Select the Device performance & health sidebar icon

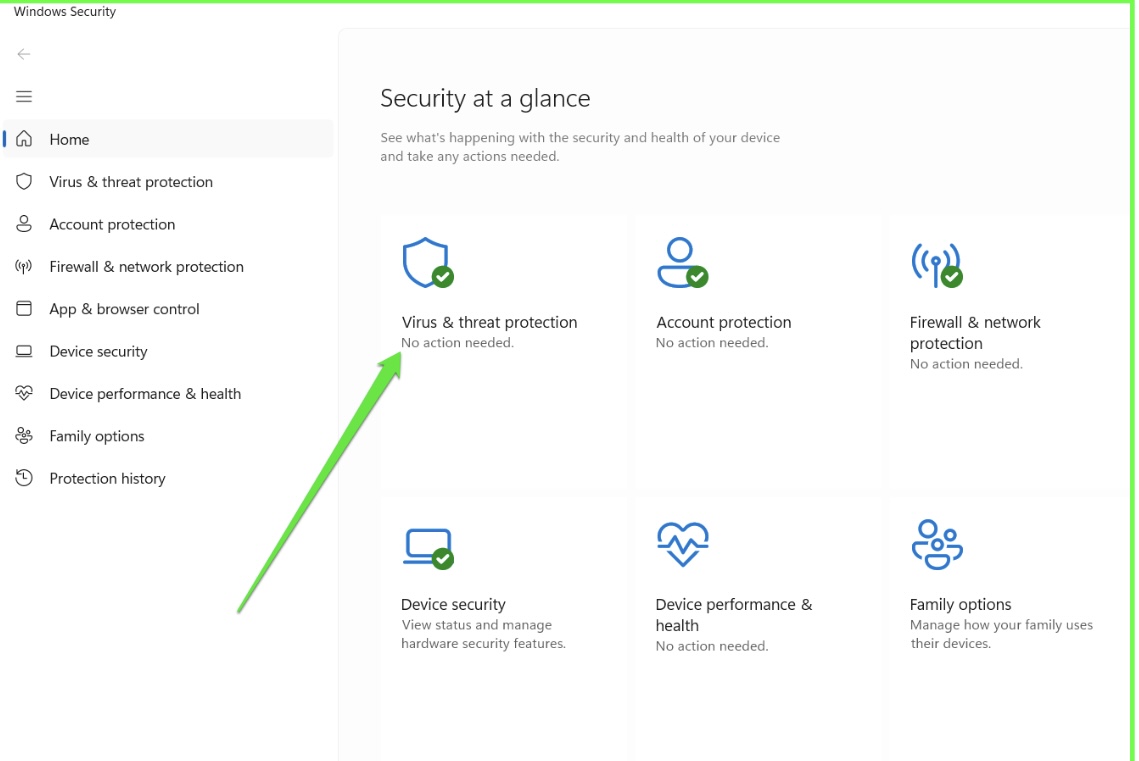[x=24, y=393]
